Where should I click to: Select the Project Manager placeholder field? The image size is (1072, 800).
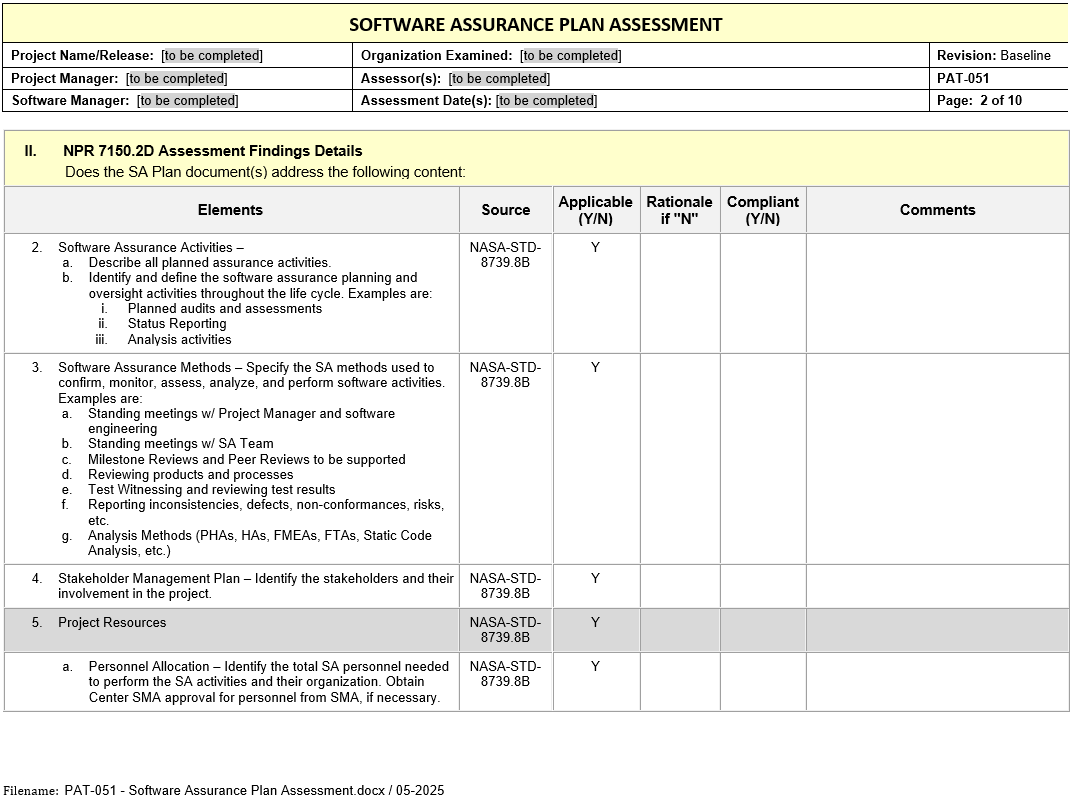click(x=176, y=78)
